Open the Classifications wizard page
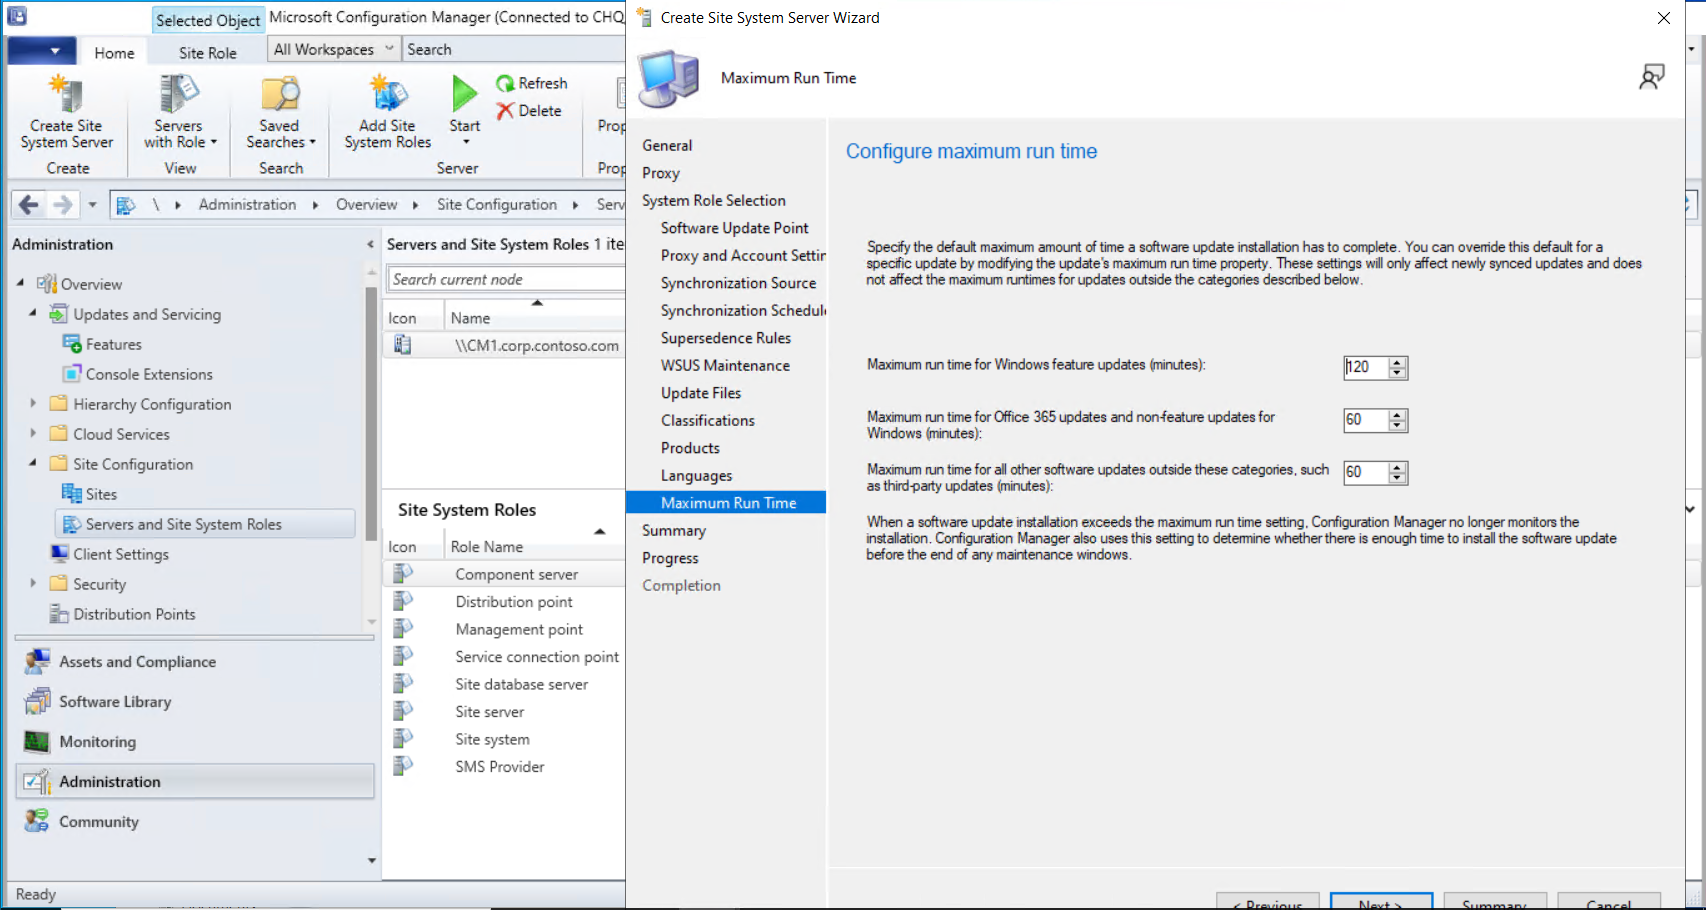The height and width of the screenshot is (910, 1706). pos(708,421)
